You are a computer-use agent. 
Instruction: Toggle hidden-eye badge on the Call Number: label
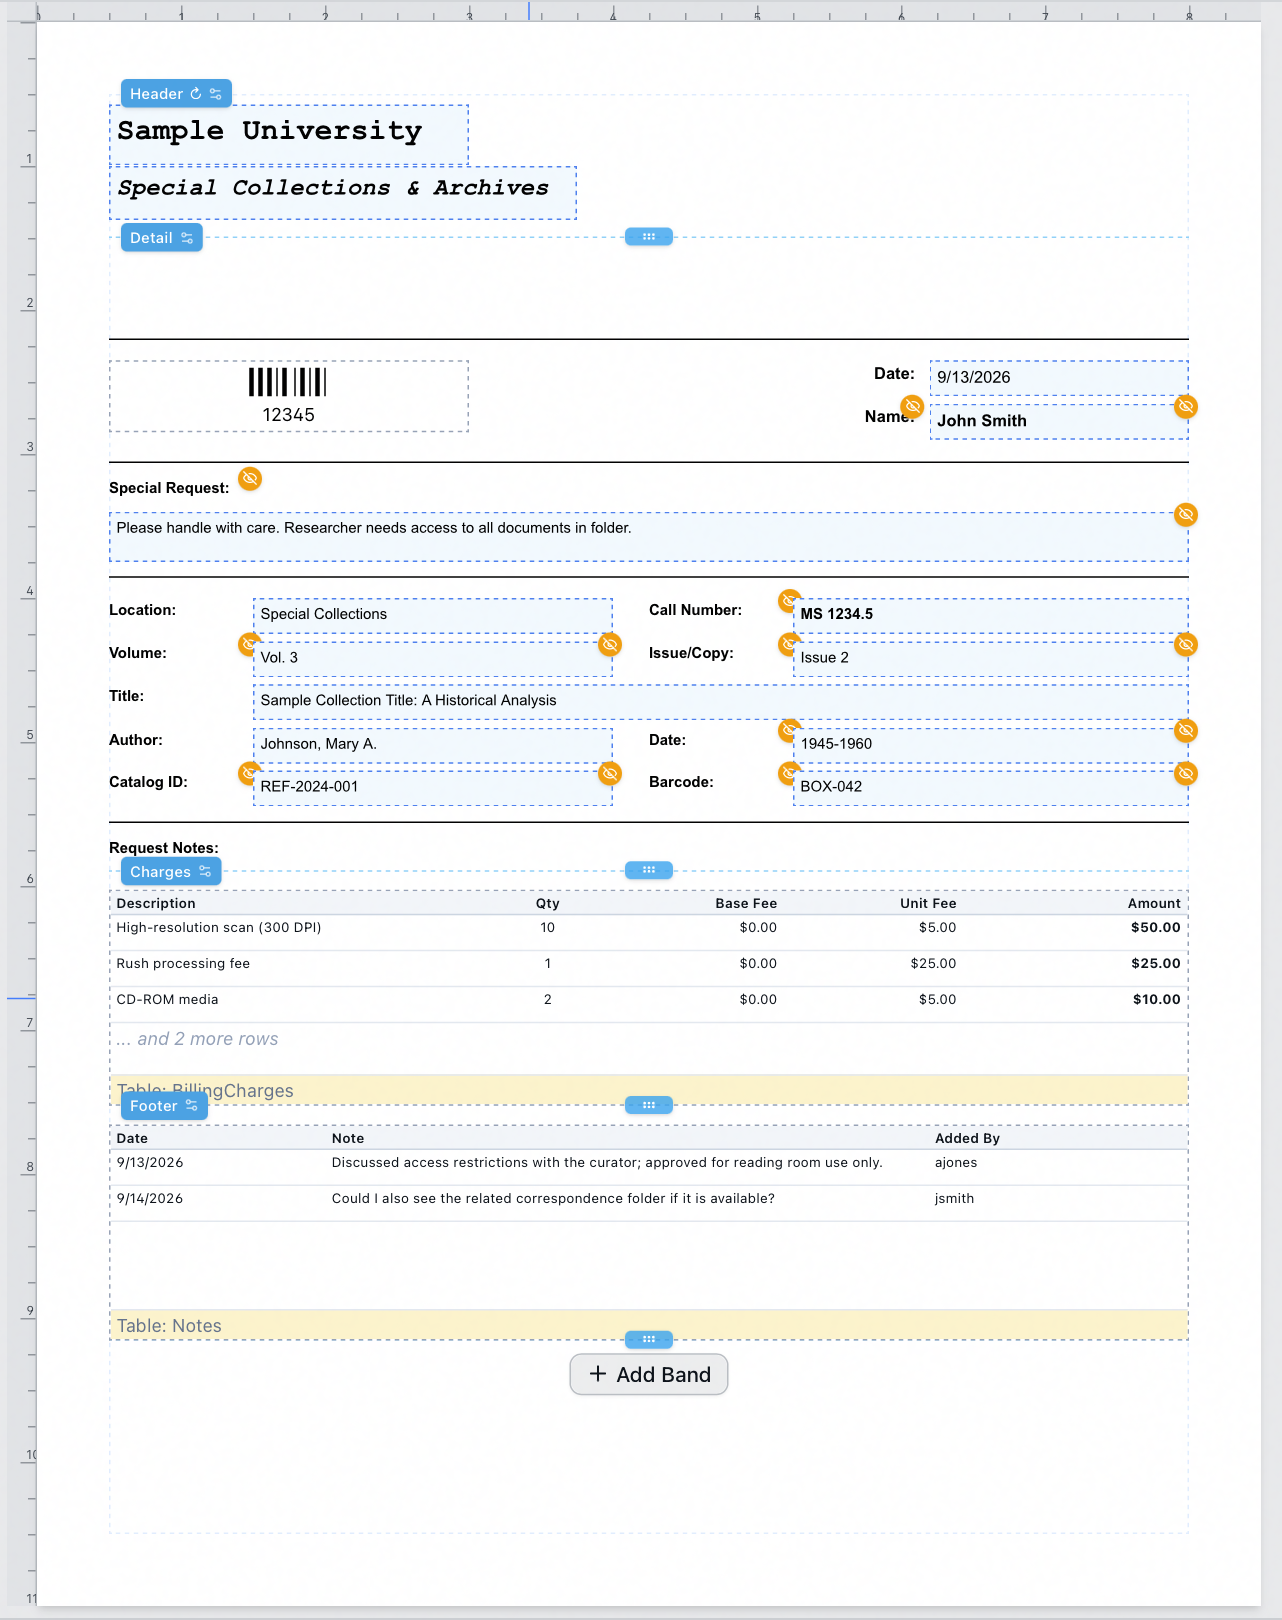(x=789, y=601)
